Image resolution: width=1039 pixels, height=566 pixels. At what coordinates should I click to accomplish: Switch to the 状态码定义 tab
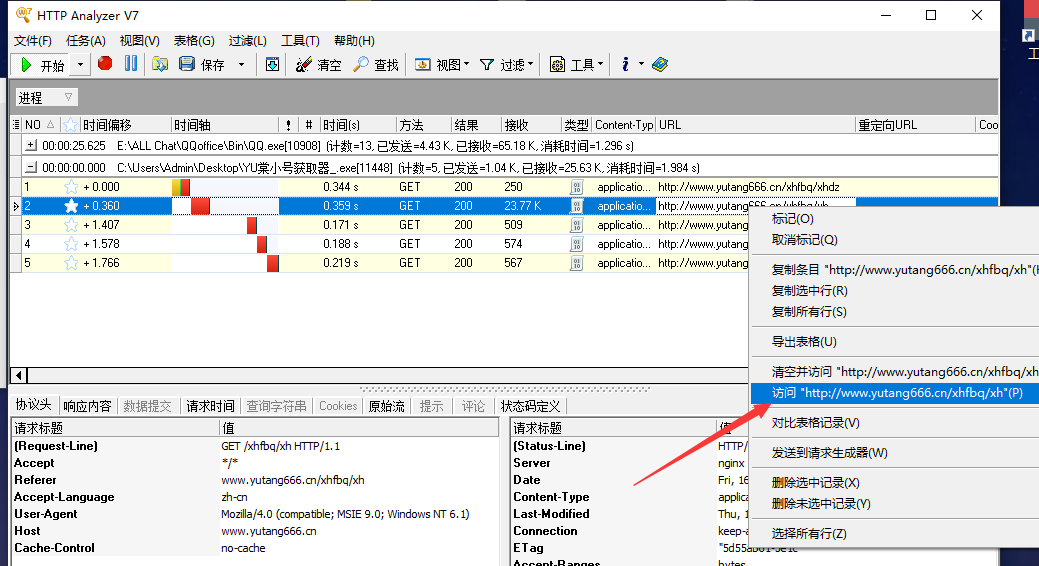(x=530, y=406)
